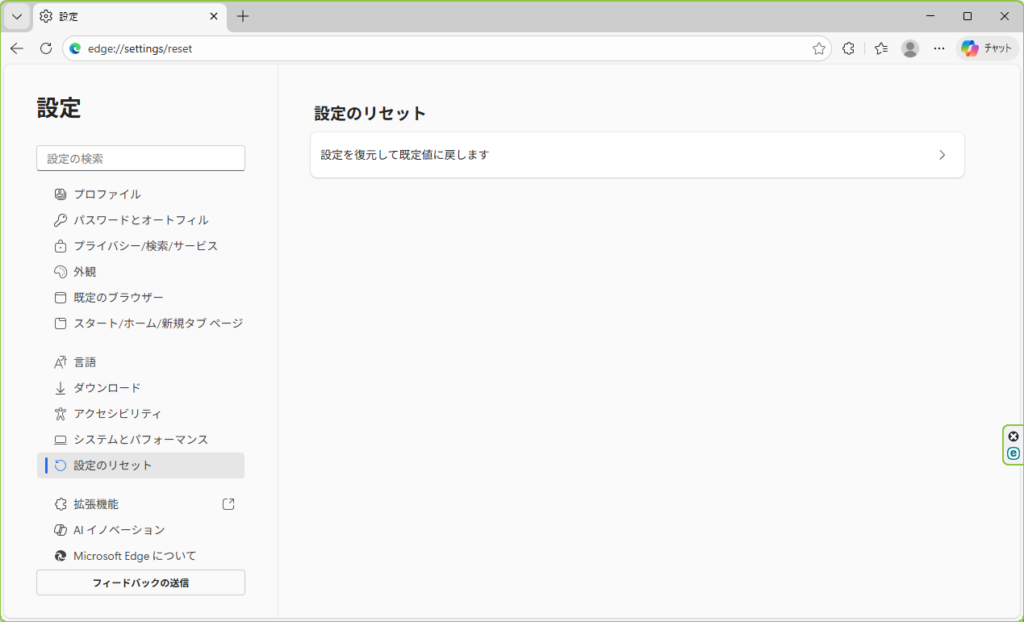Open the tab actions chevron at top left
Image resolution: width=1024 pixels, height=622 pixels.
click(16, 16)
